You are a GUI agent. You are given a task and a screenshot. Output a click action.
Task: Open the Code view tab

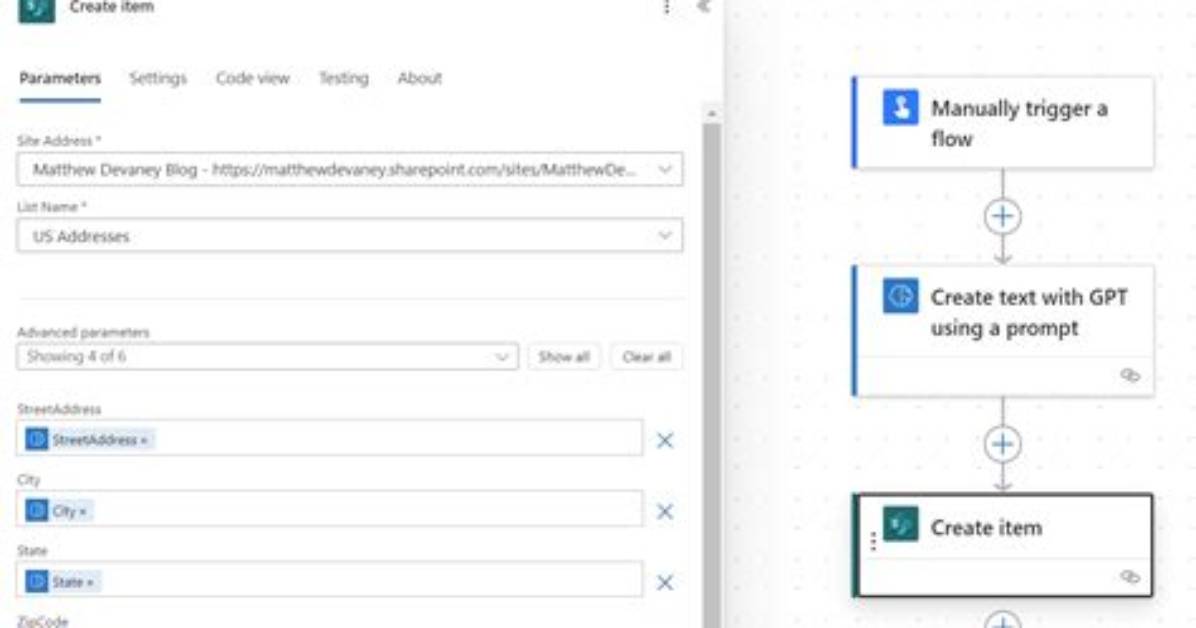[252, 78]
